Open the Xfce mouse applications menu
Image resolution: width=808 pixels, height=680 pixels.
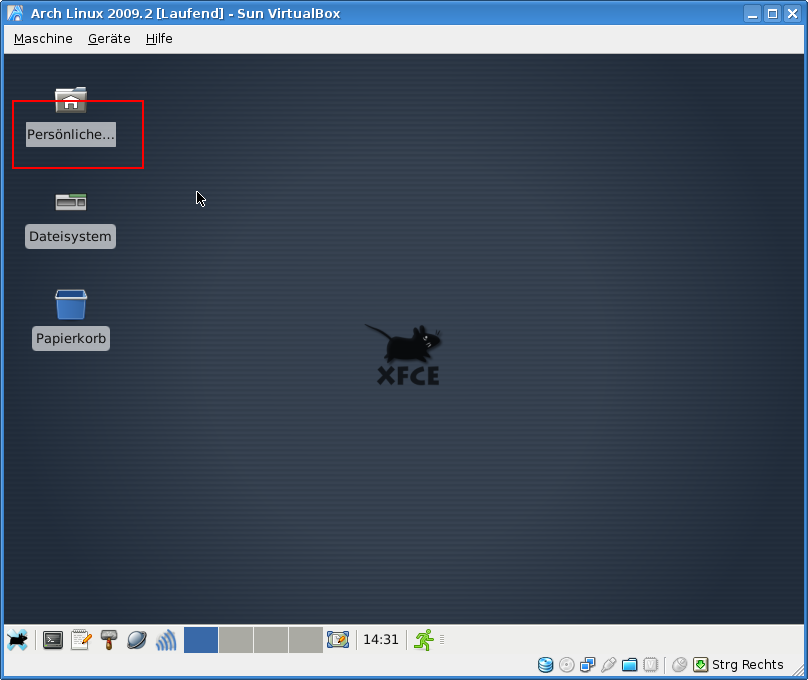(17, 640)
